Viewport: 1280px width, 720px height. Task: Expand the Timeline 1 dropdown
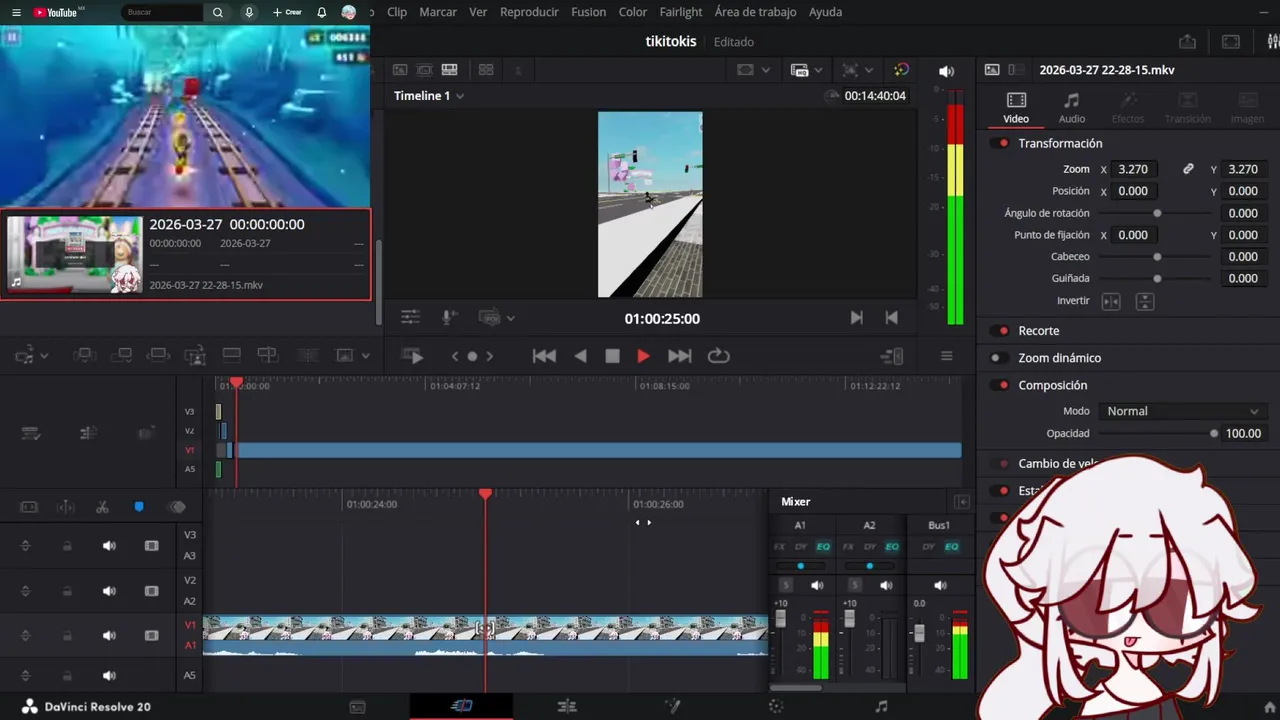click(x=459, y=96)
